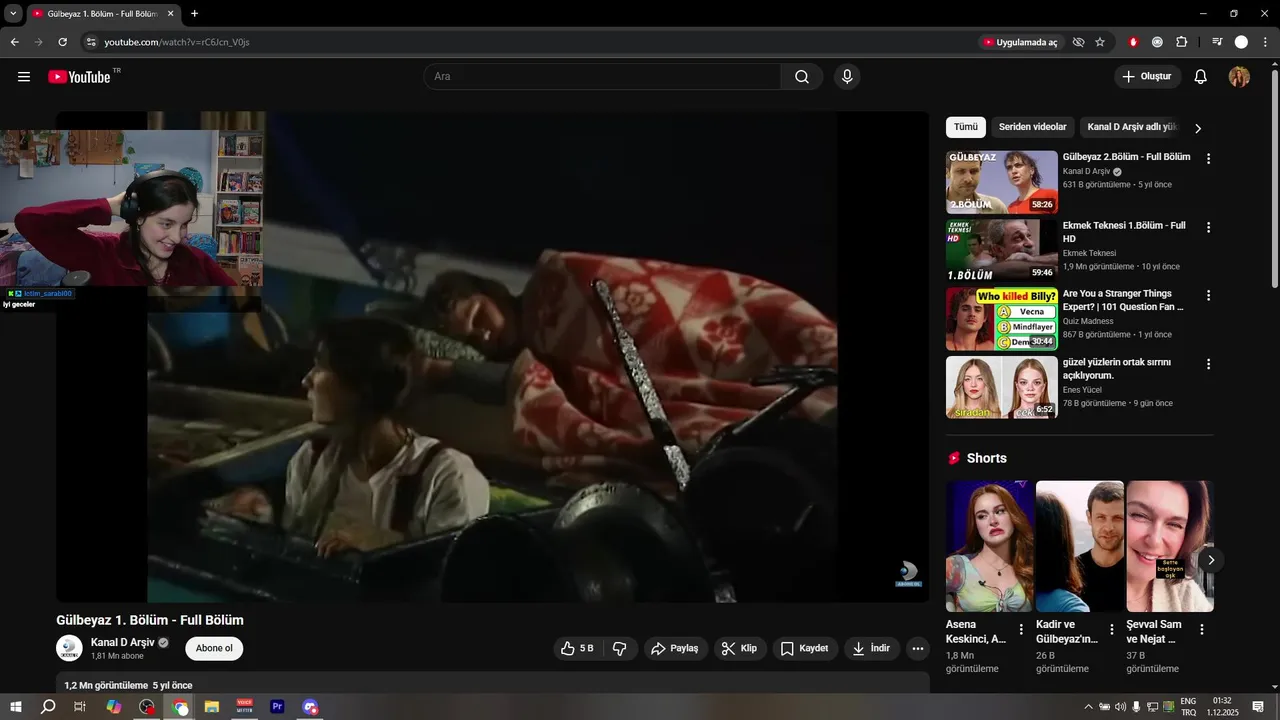This screenshot has height=720, width=1280.
Task: Go back in browser history
Action: coord(15,42)
